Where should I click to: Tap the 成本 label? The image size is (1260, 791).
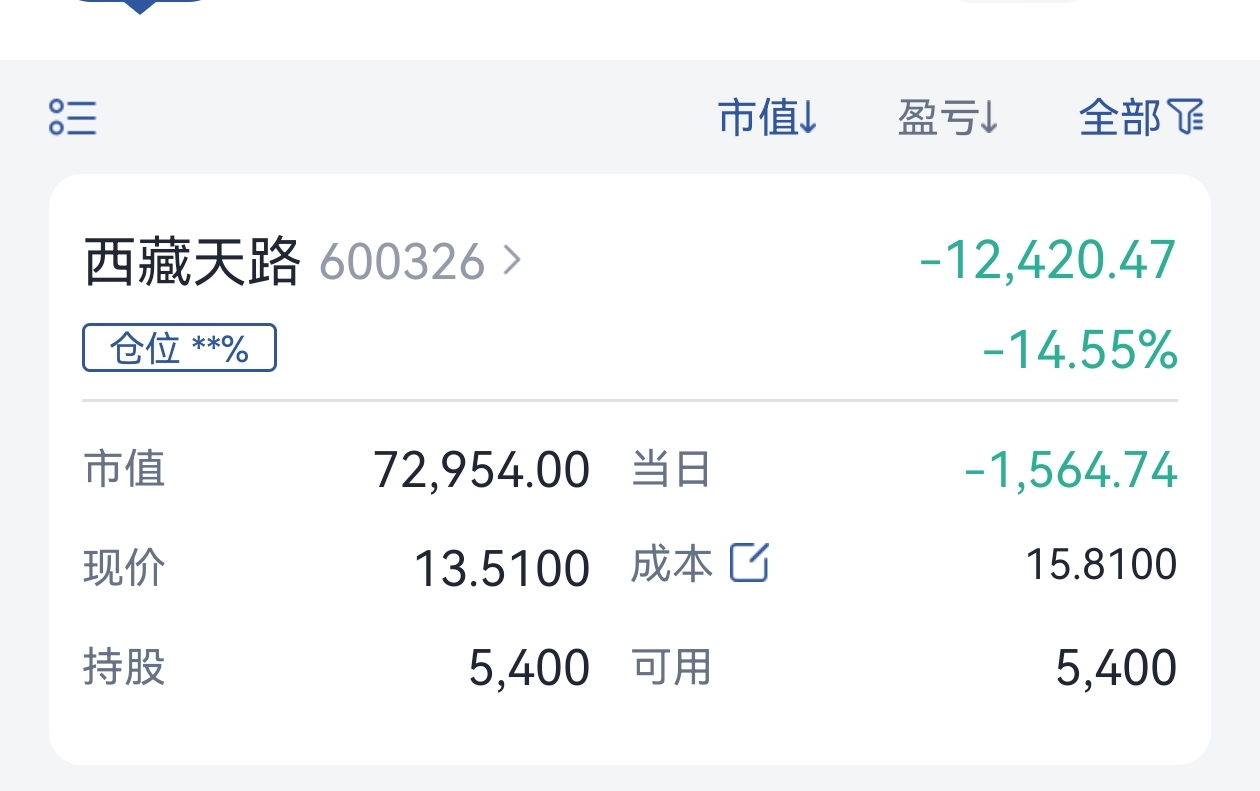point(672,563)
